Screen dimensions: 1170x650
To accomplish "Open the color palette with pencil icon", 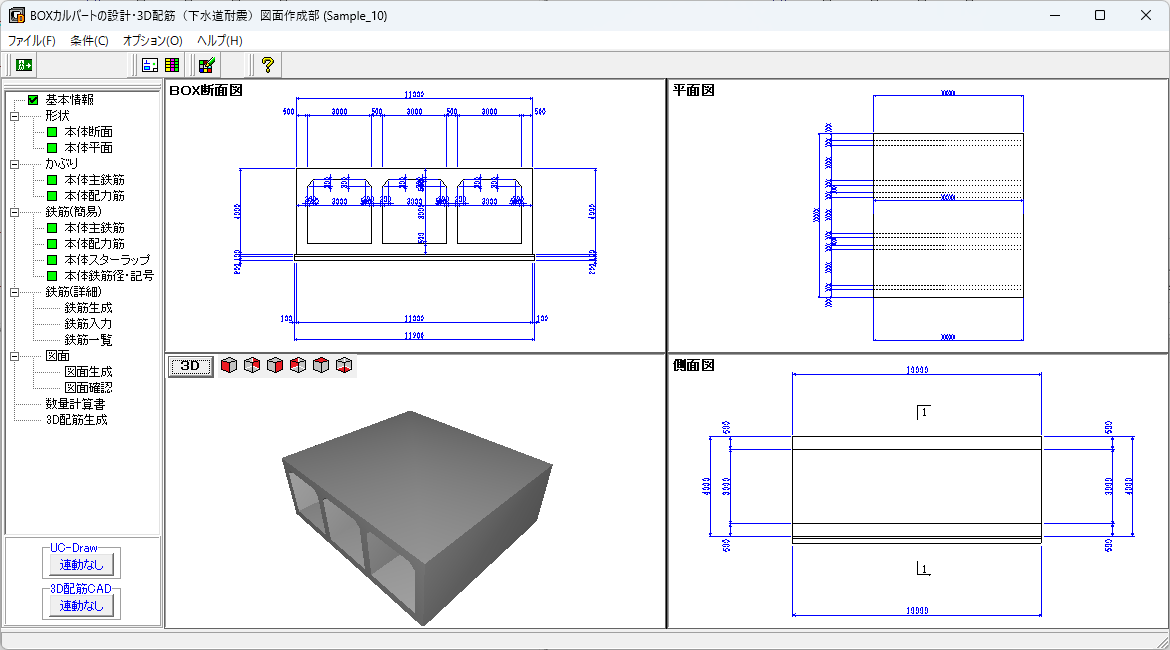I will (x=207, y=65).
